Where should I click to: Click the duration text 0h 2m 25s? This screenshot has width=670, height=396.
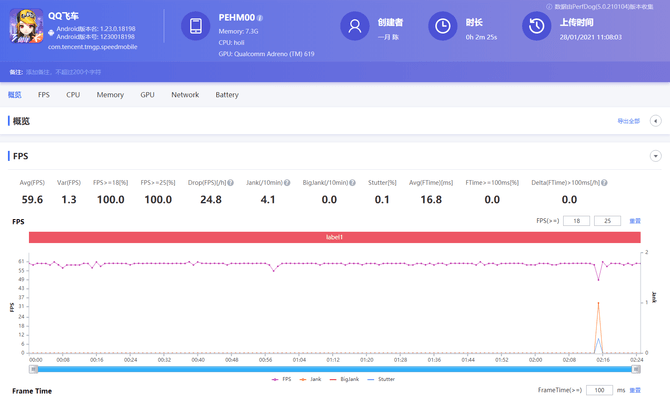click(x=481, y=37)
